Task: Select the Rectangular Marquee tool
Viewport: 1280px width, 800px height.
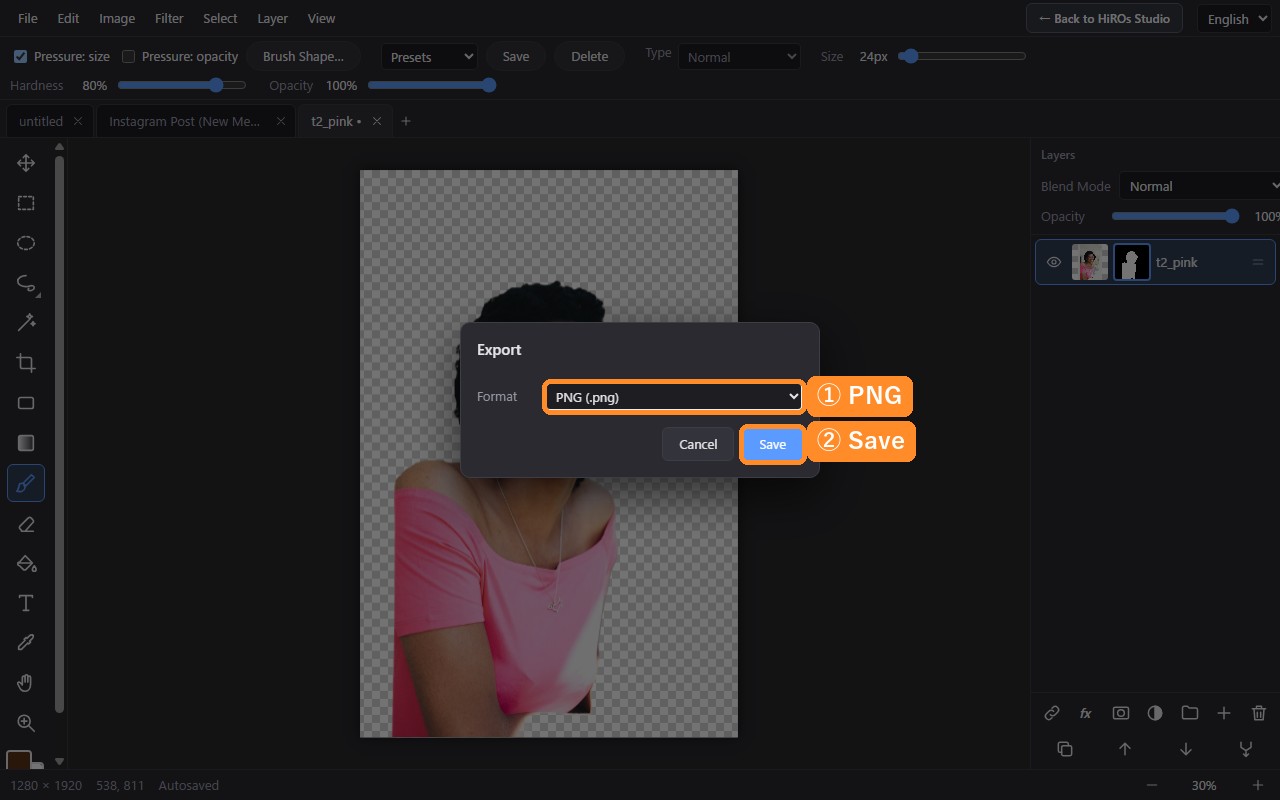Action: pos(26,203)
